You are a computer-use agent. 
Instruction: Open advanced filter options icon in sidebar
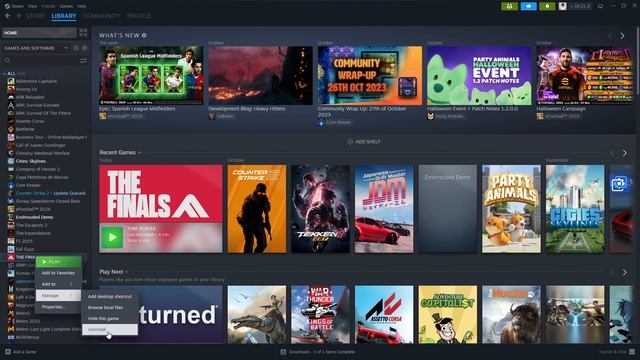click(83, 60)
